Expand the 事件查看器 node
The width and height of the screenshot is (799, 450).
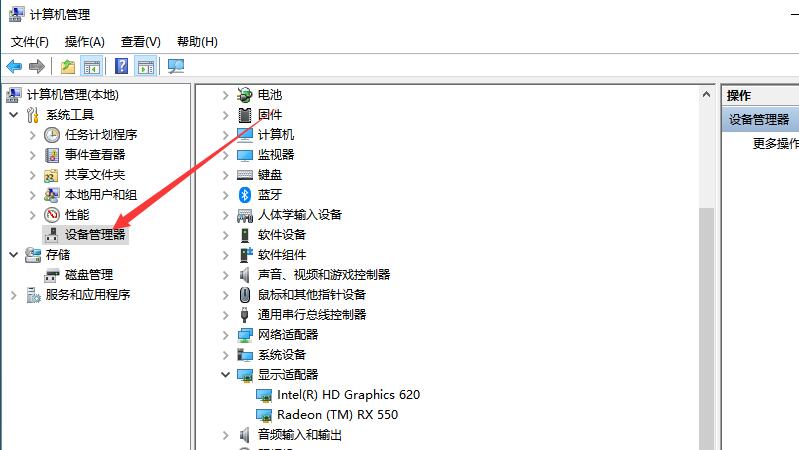point(32,155)
